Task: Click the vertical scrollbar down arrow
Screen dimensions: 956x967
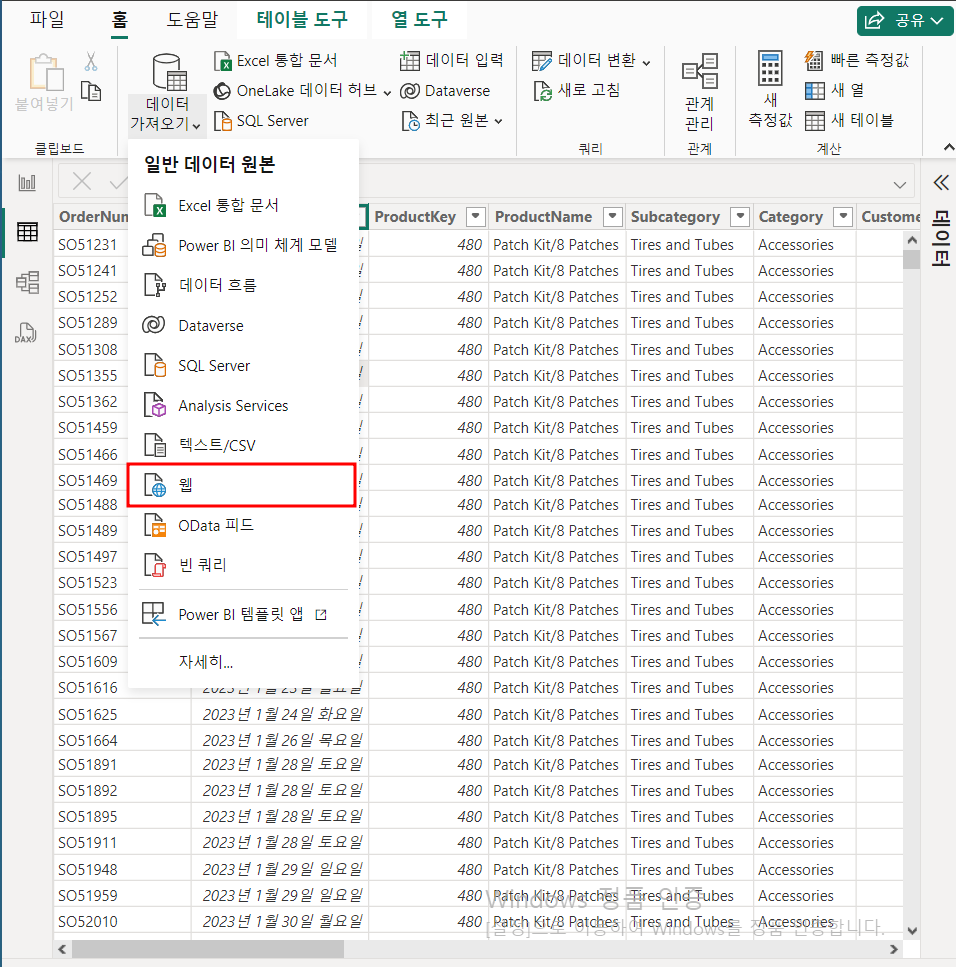Action: 912,931
